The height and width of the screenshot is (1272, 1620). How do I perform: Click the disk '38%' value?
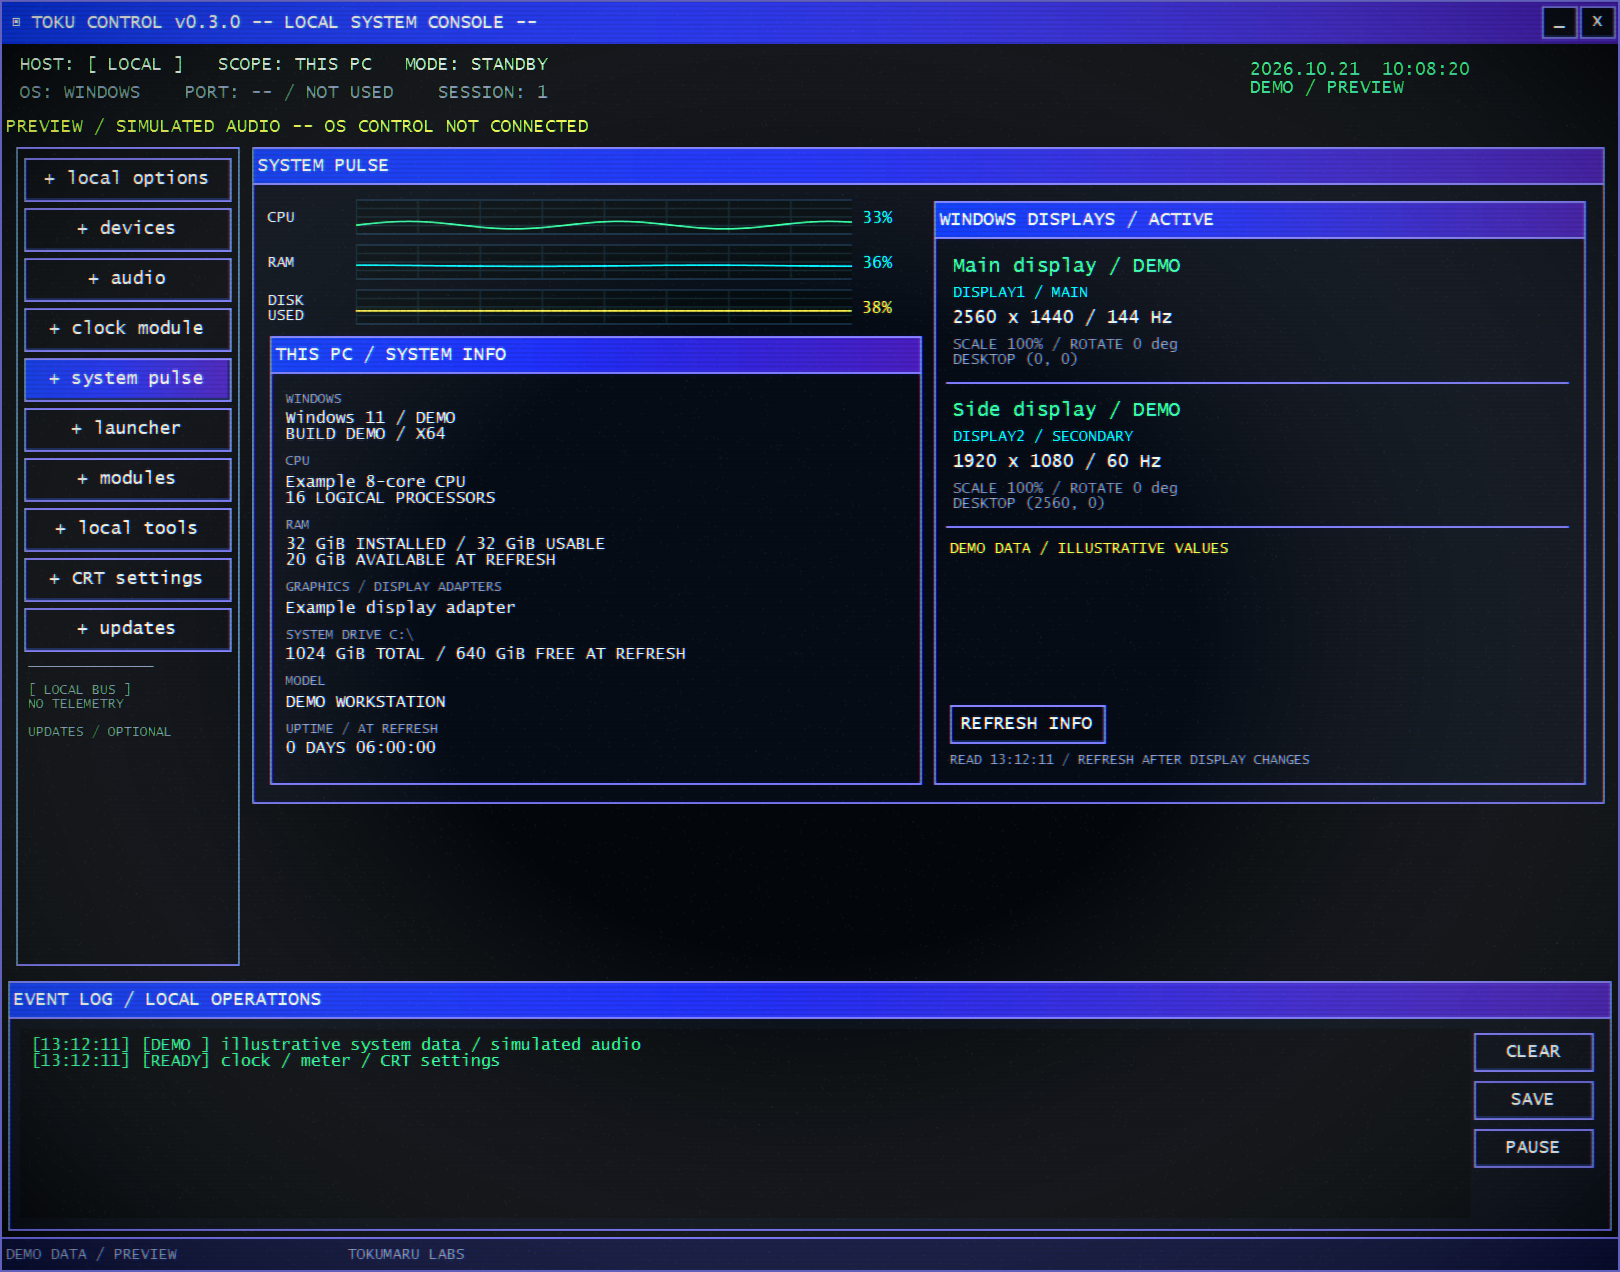point(877,308)
